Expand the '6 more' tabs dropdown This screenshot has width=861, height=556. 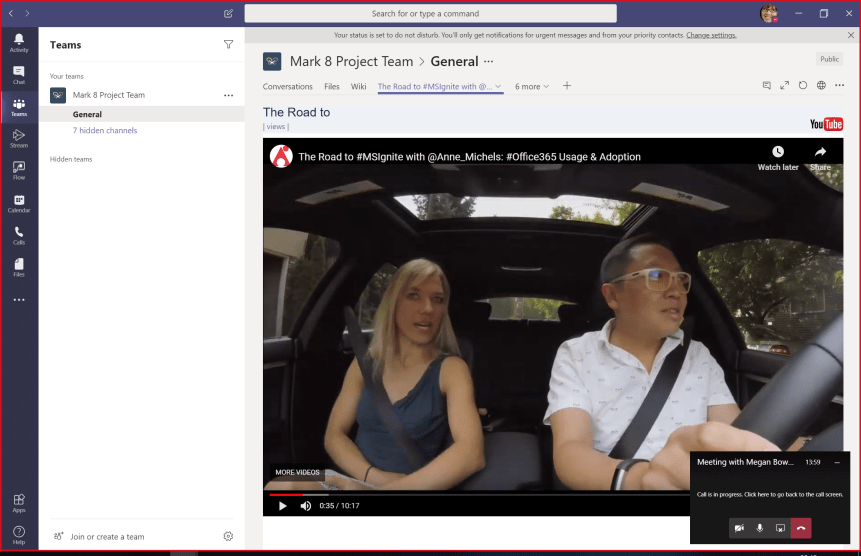532,86
